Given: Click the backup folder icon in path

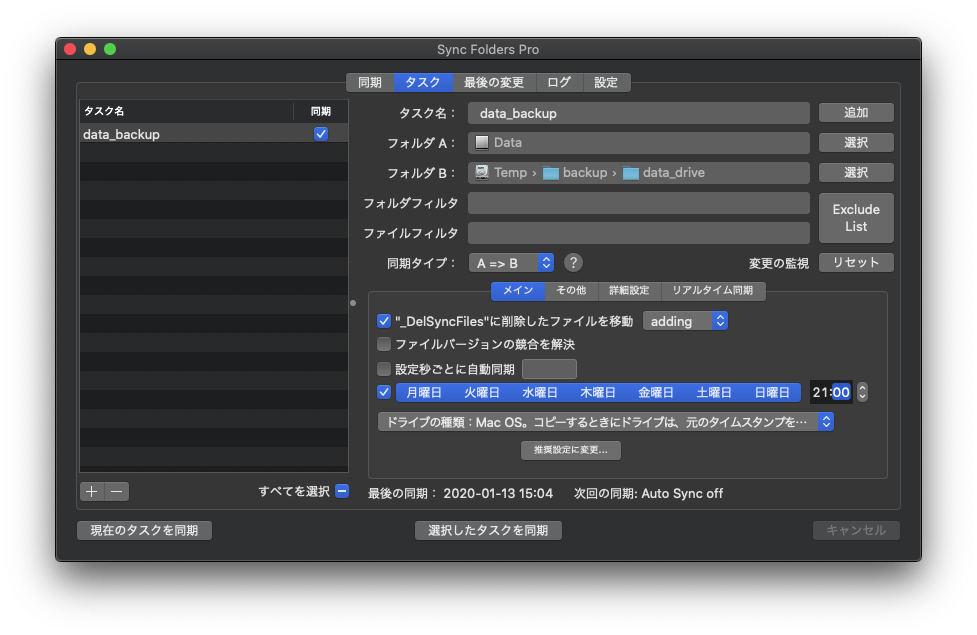Looking at the screenshot, I should pos(550,173).
